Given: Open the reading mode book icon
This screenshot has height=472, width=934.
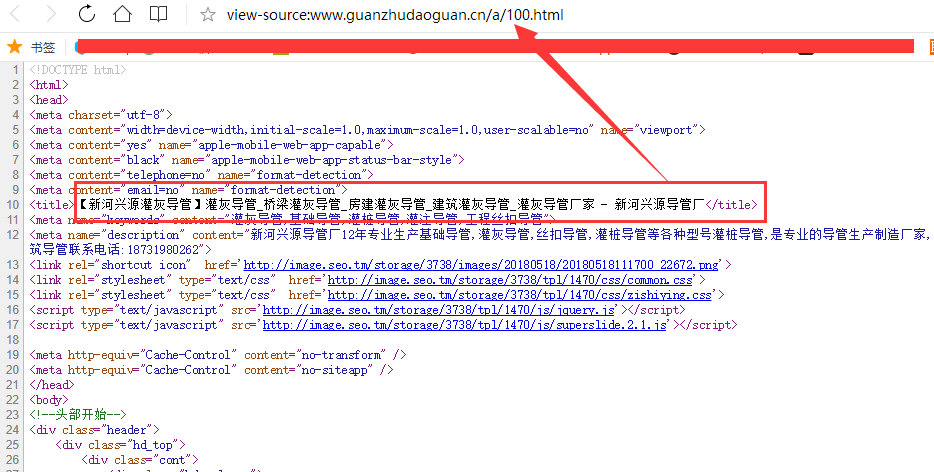Looking at the screenshot, I should pyautogui.click(x=158, y=14).
